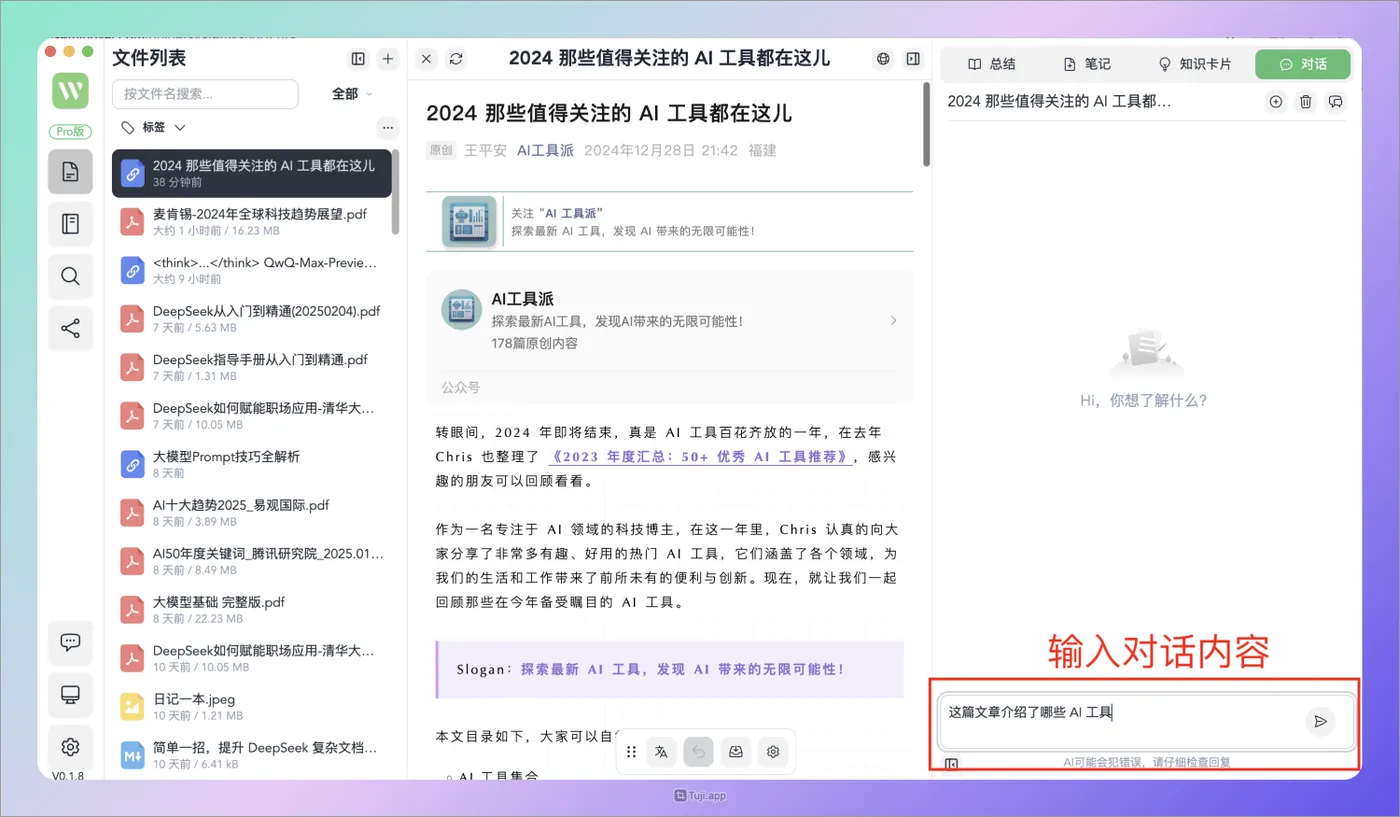Open 大模型Prompt技巧全解析

tap(252, 464)
